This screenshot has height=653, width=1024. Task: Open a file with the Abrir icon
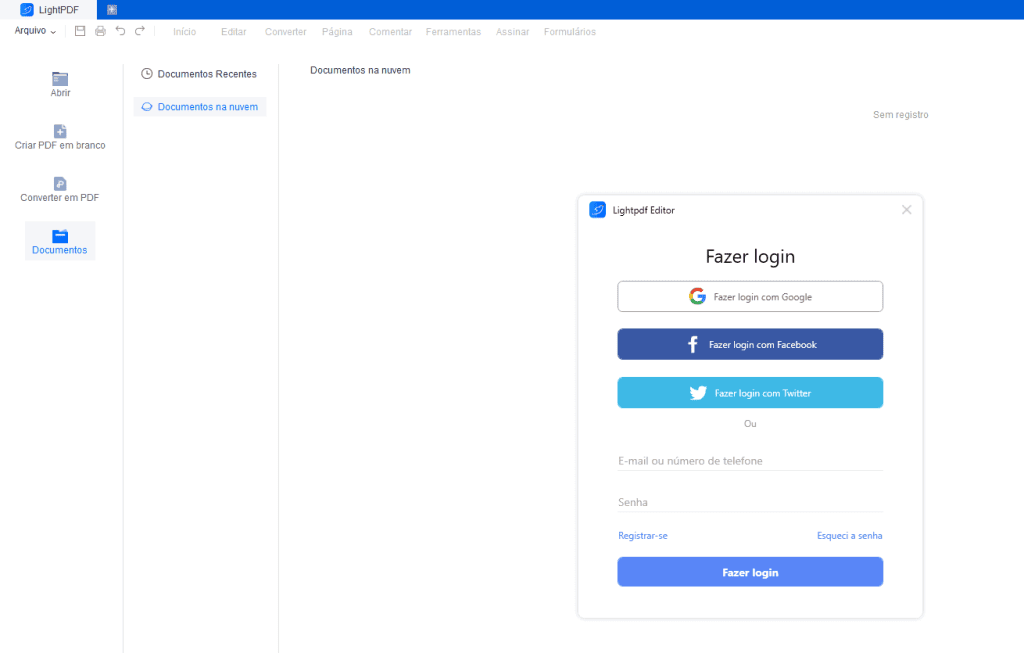pos(60,78)
